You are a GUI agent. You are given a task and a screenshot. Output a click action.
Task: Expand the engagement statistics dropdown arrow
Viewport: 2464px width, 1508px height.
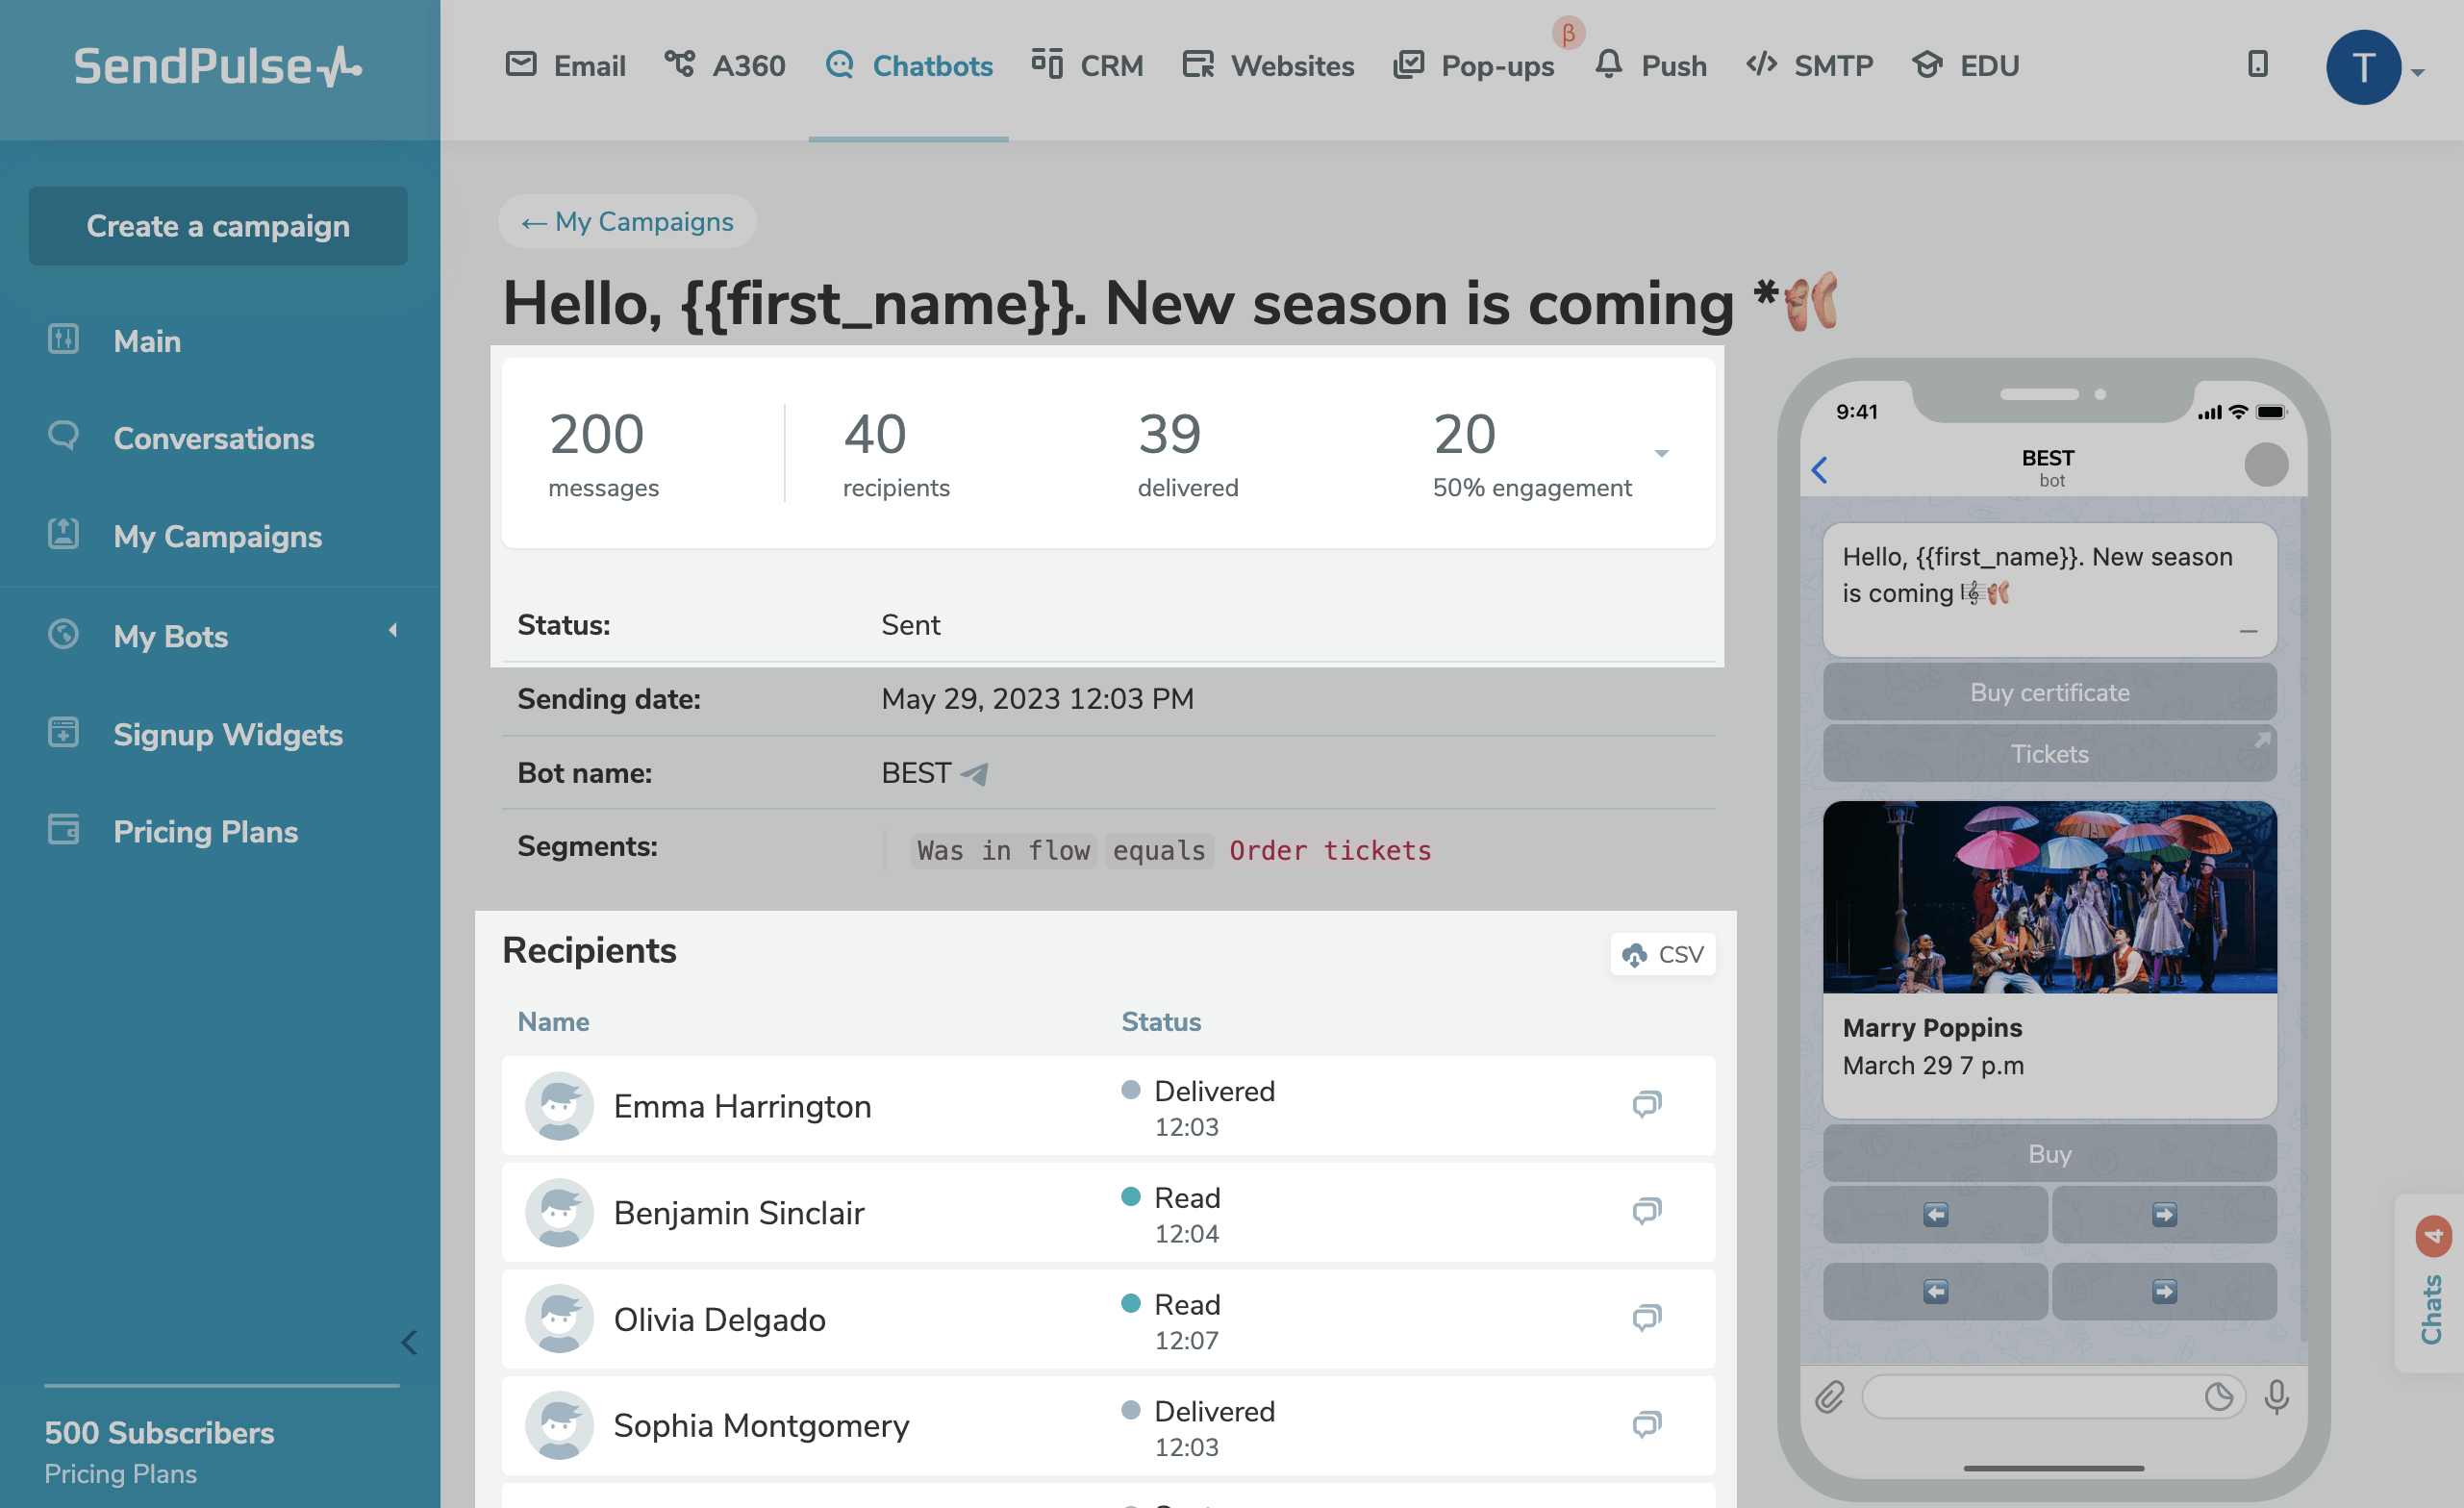click(x=1661, y=454)
